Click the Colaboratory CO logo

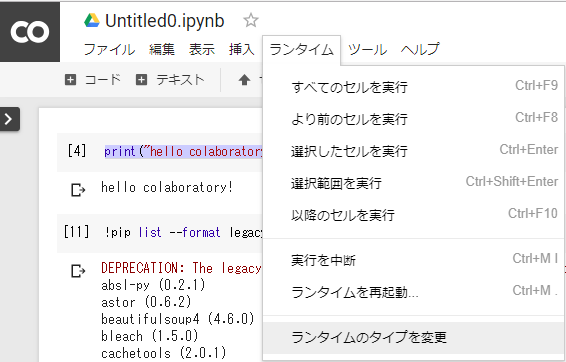click(30, 31)
